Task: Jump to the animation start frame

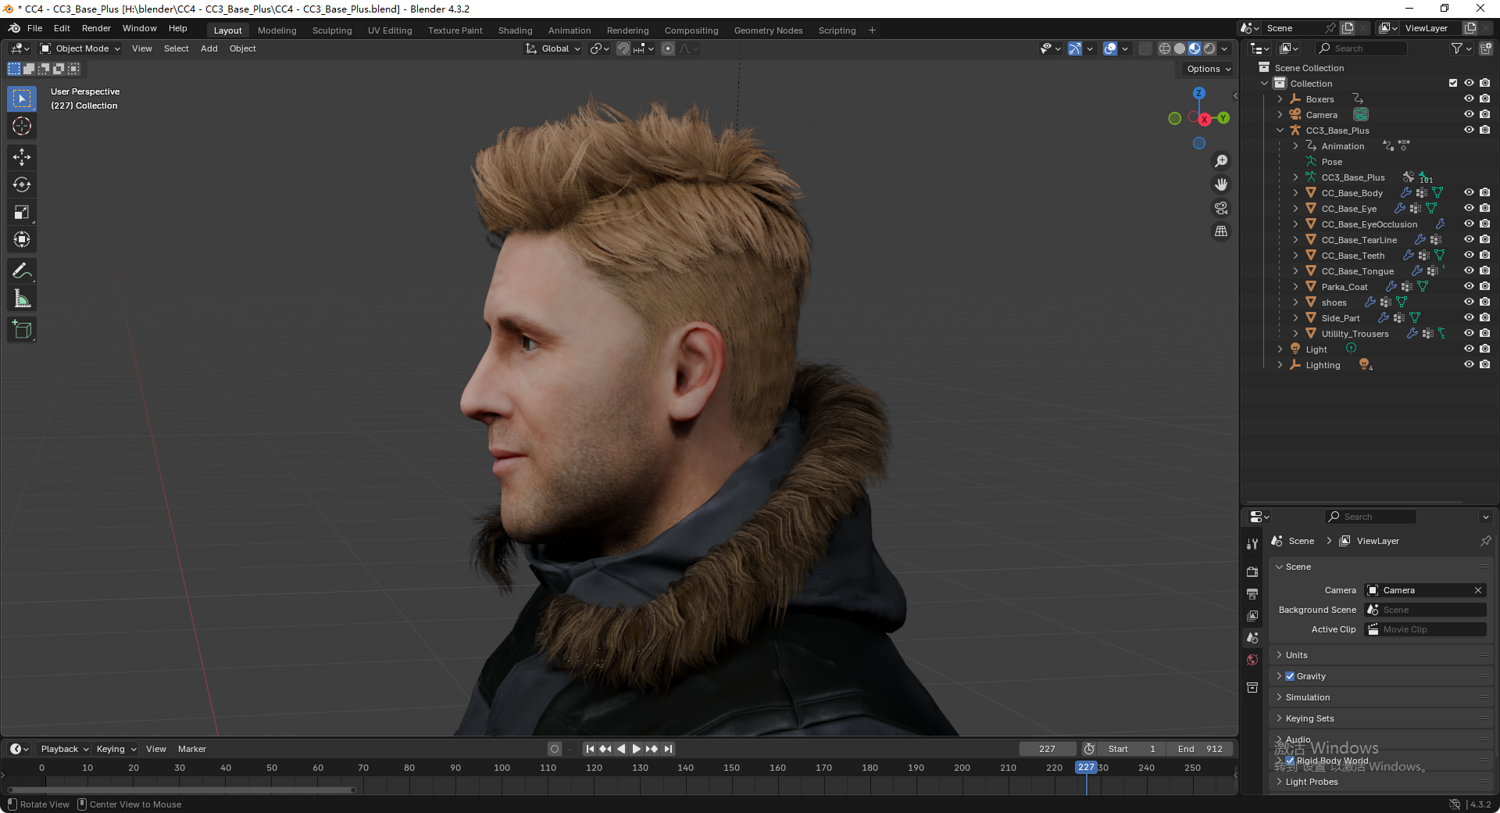Action: point(590,749)
